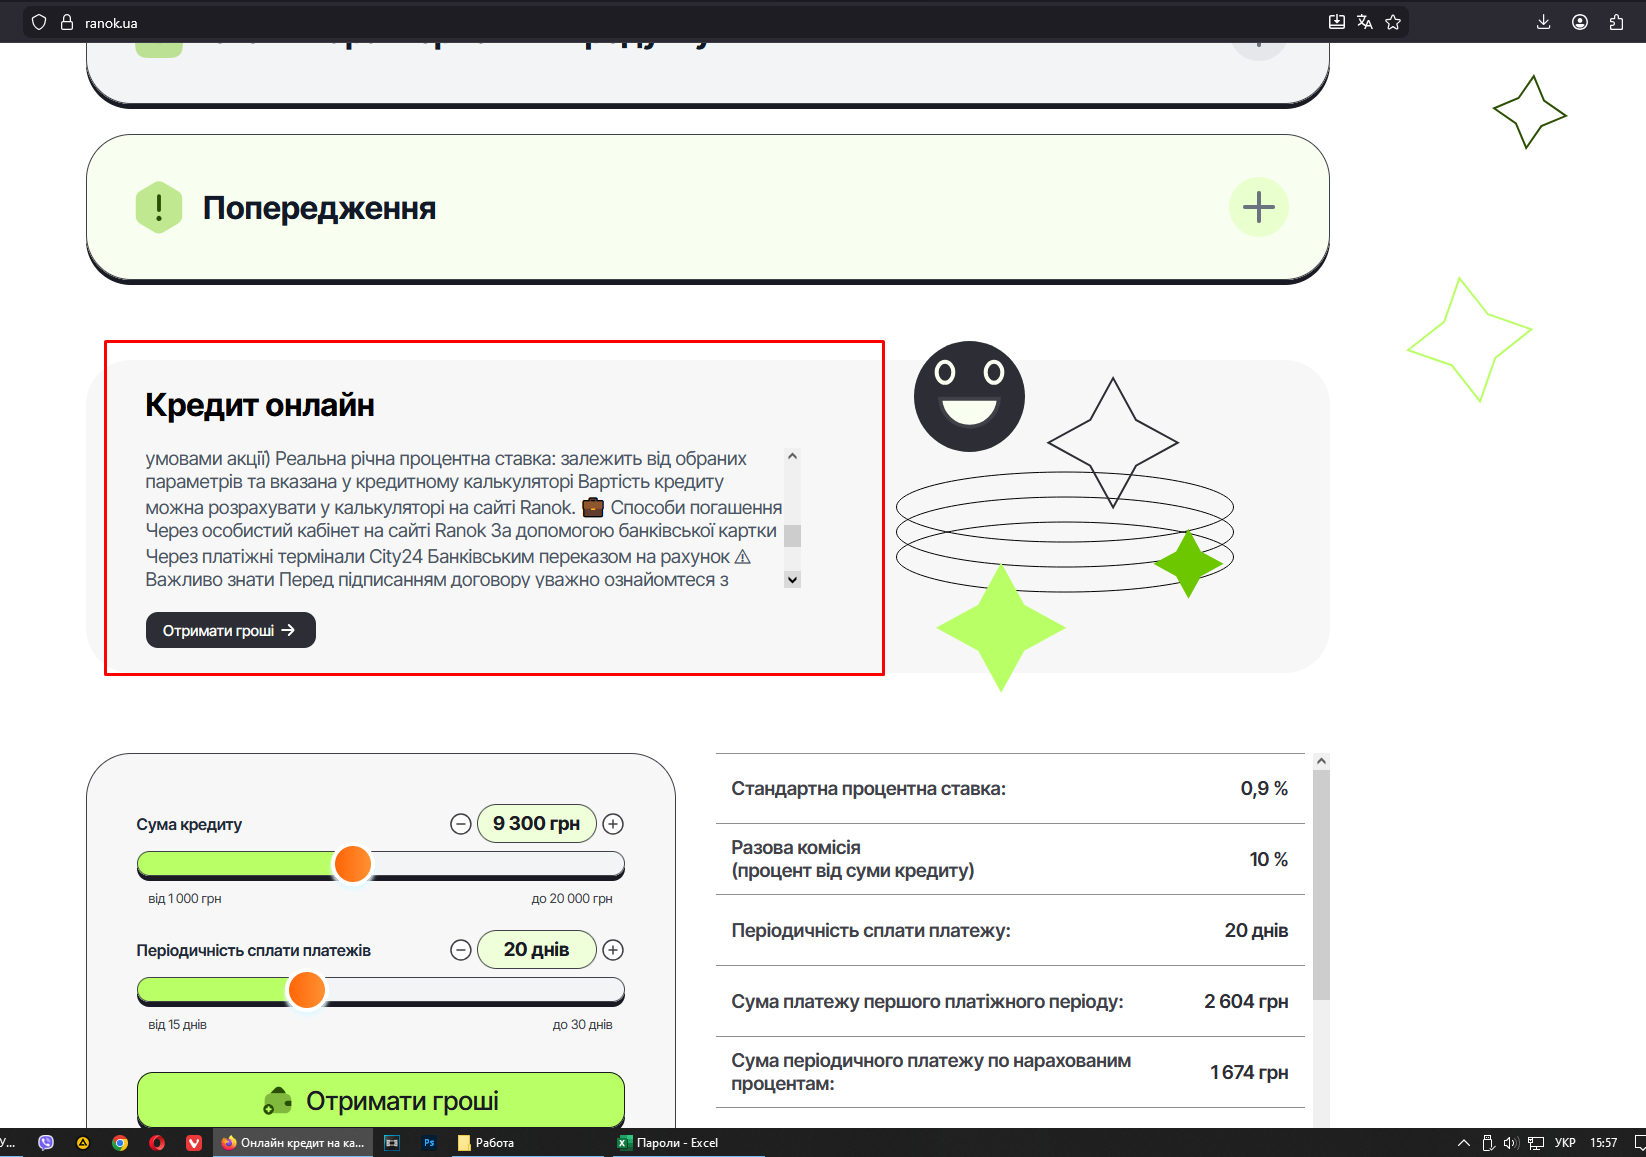Open the extensions icon in browser toolbar

pos(1616,22)
